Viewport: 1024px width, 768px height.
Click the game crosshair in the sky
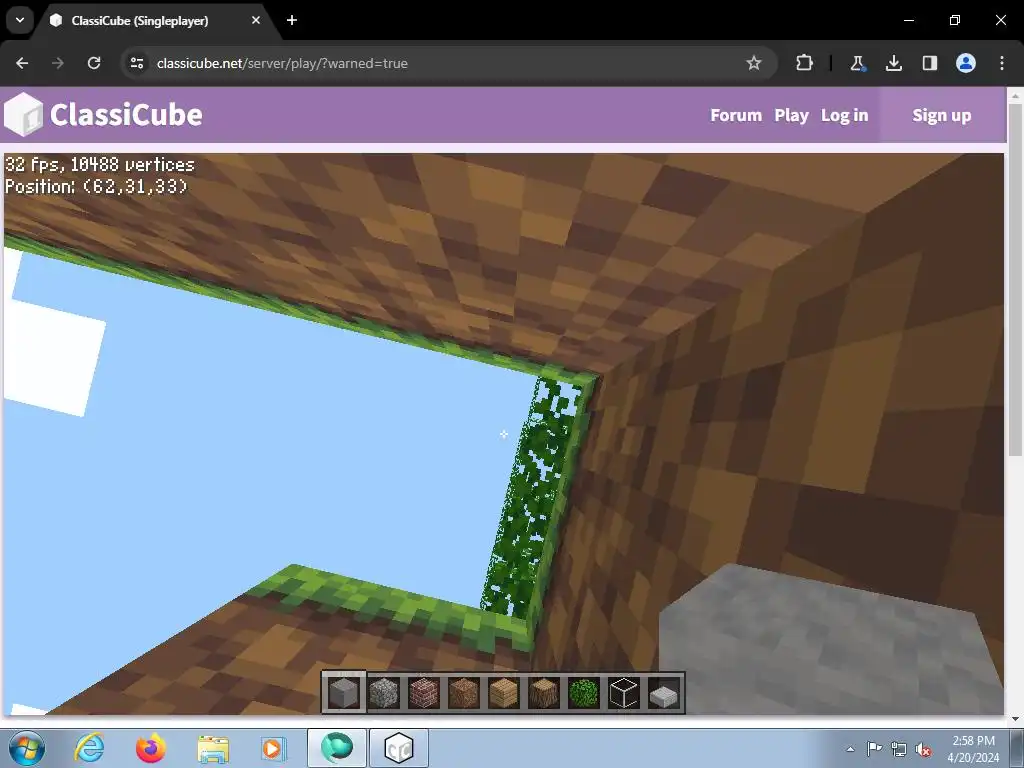coord(504,434)
